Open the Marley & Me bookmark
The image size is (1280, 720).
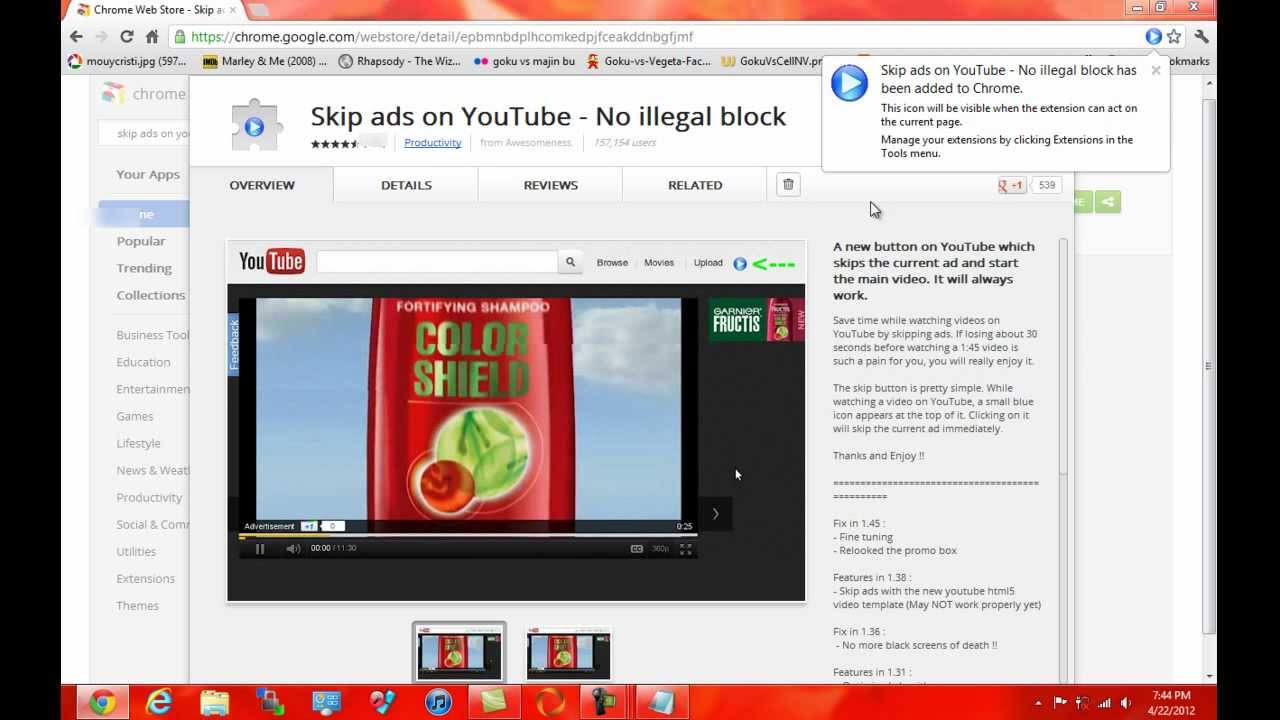[265, 61]
